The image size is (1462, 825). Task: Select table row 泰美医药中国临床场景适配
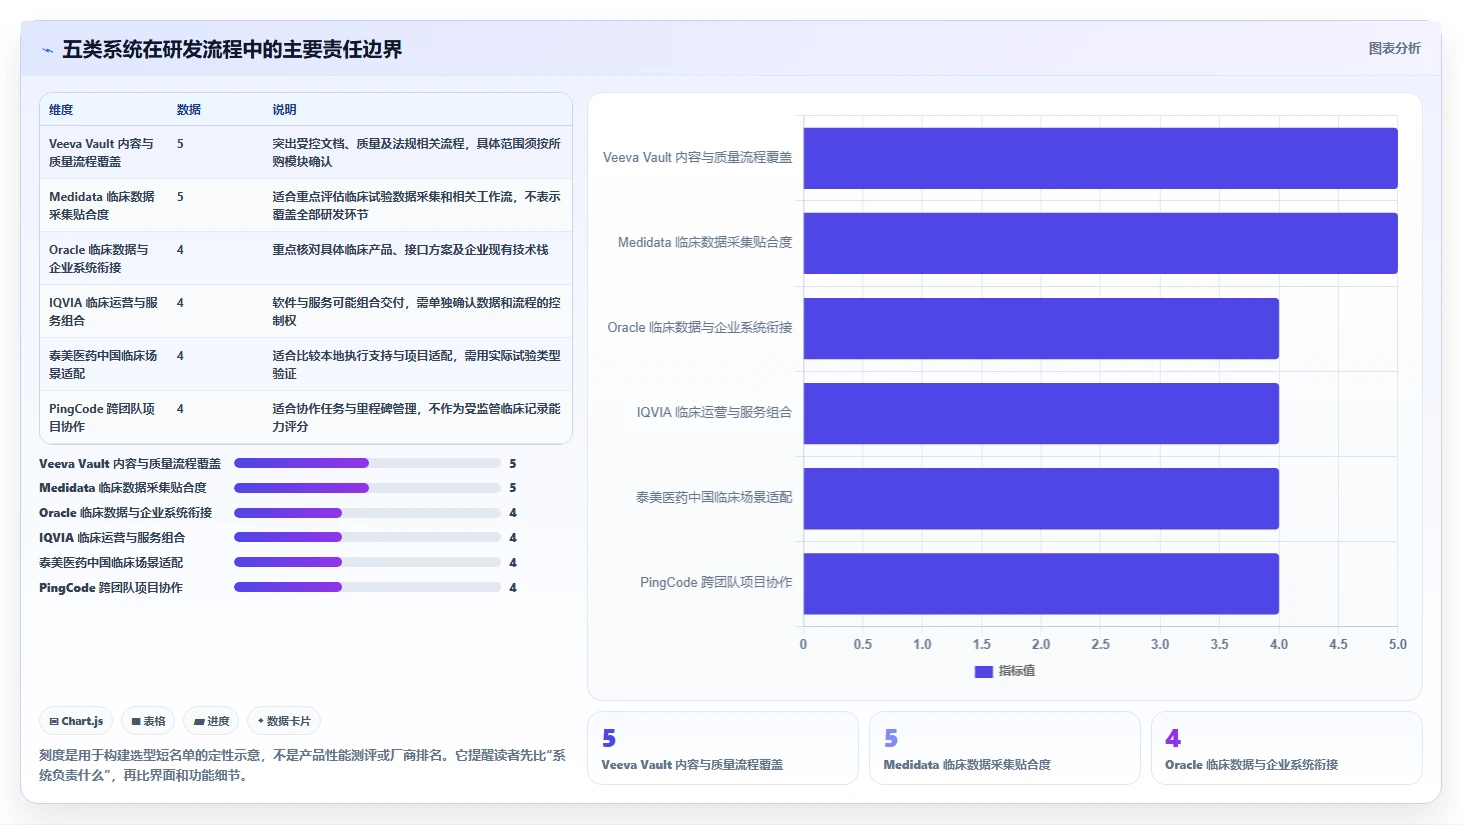pos(306,364)
